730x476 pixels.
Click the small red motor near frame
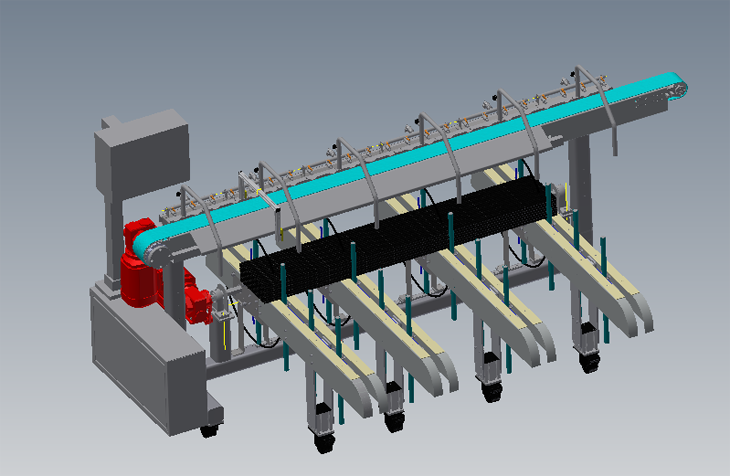(200, 302)
